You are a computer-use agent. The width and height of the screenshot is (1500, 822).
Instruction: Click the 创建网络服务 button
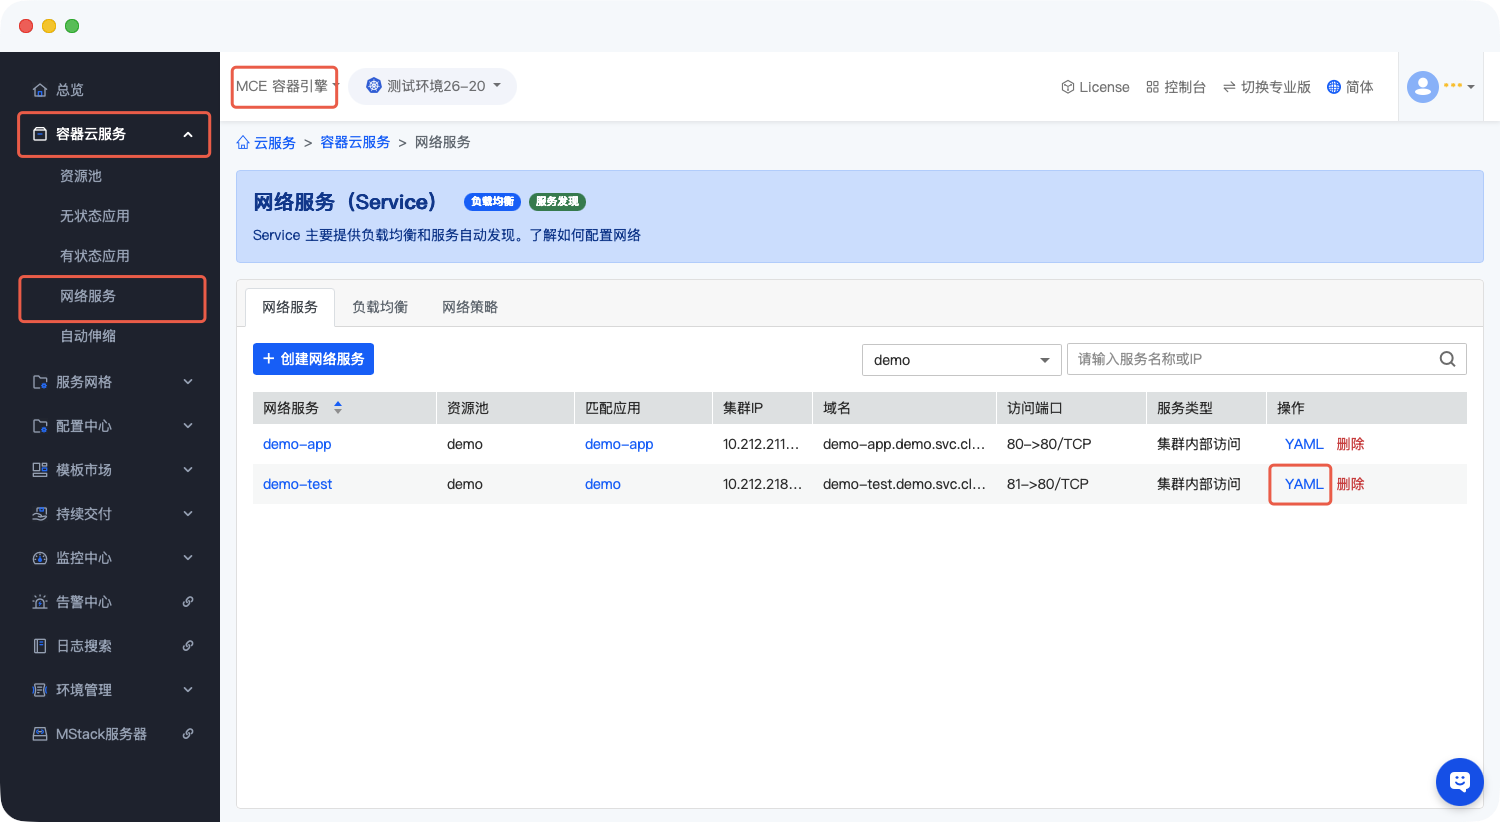coord(313,359)
